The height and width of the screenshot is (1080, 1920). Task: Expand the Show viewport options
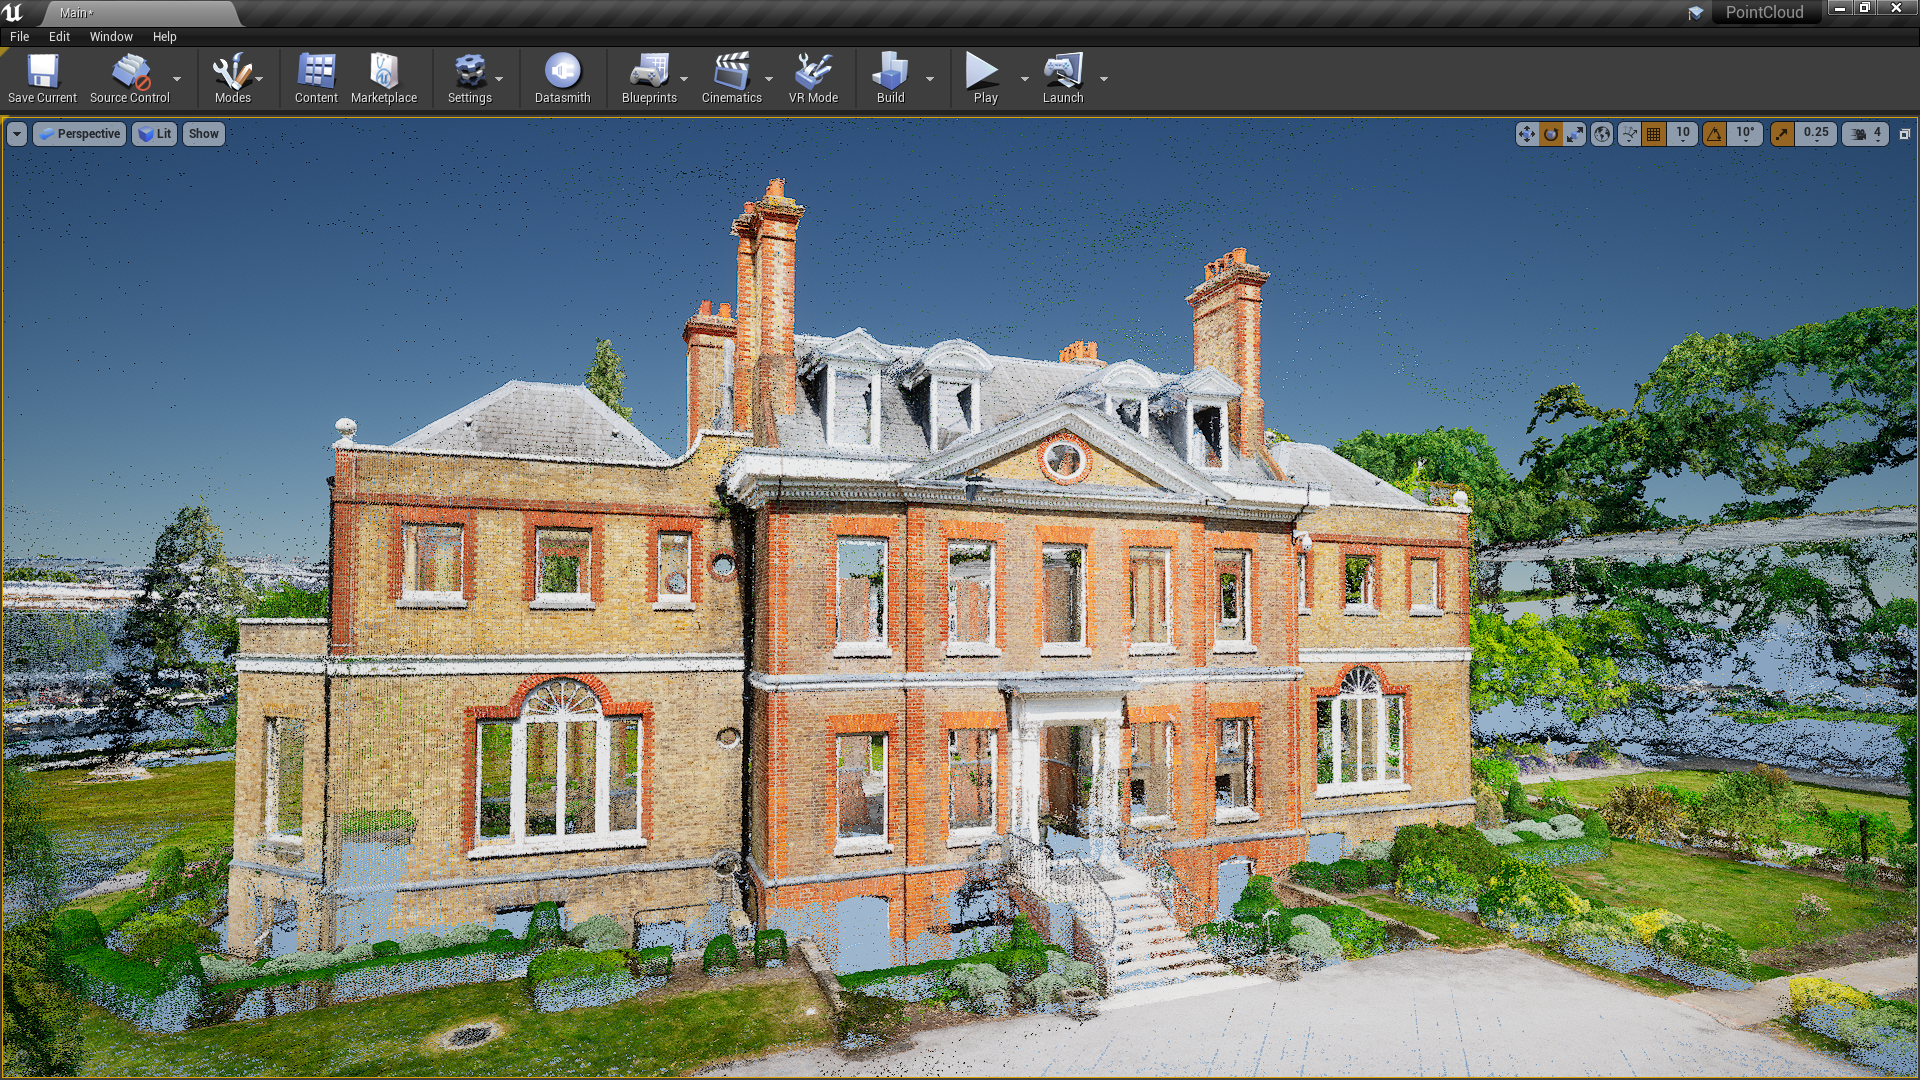tap(202, 133)
